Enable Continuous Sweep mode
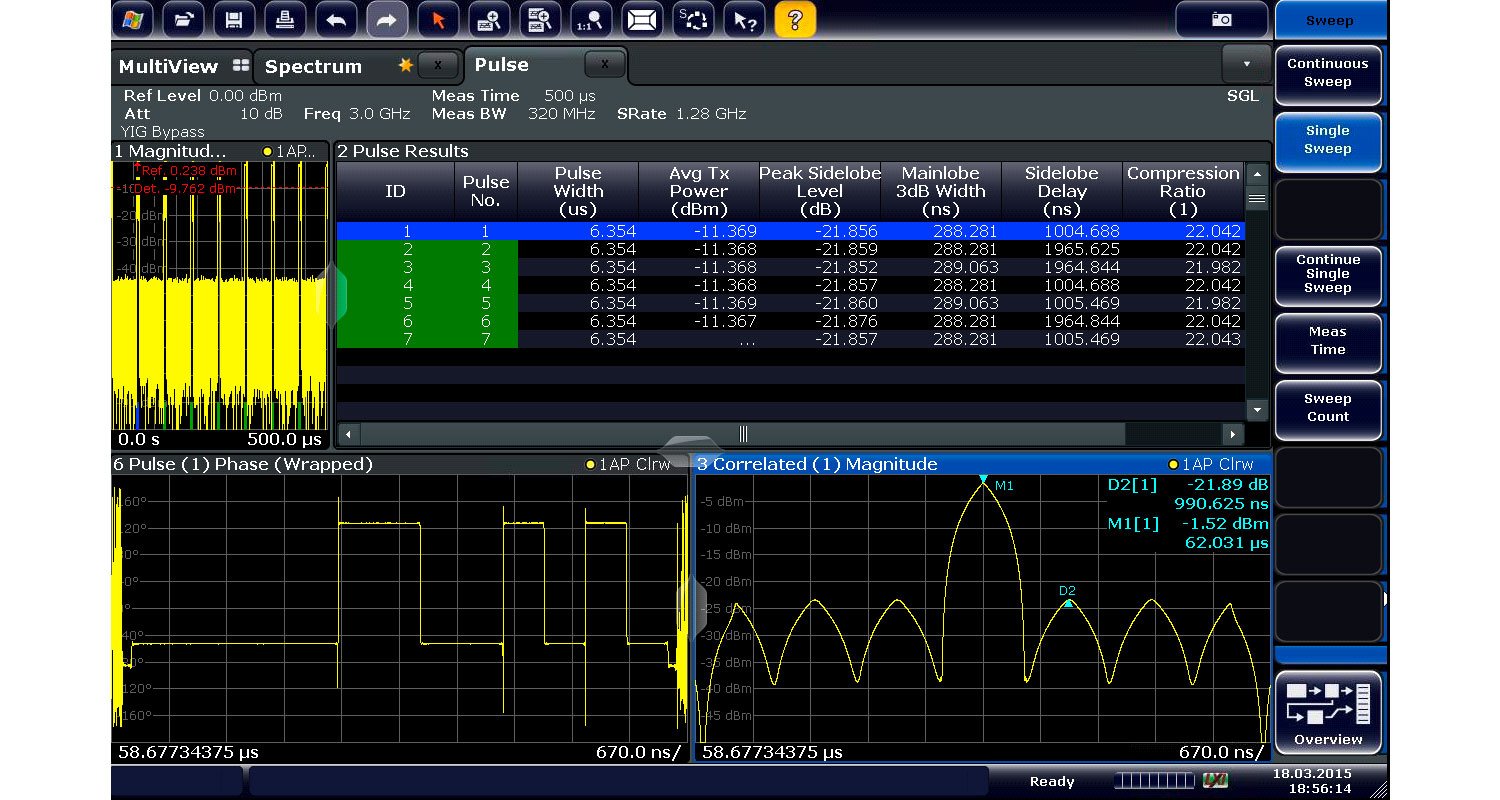1500x800 pixels. point(1327,73)
